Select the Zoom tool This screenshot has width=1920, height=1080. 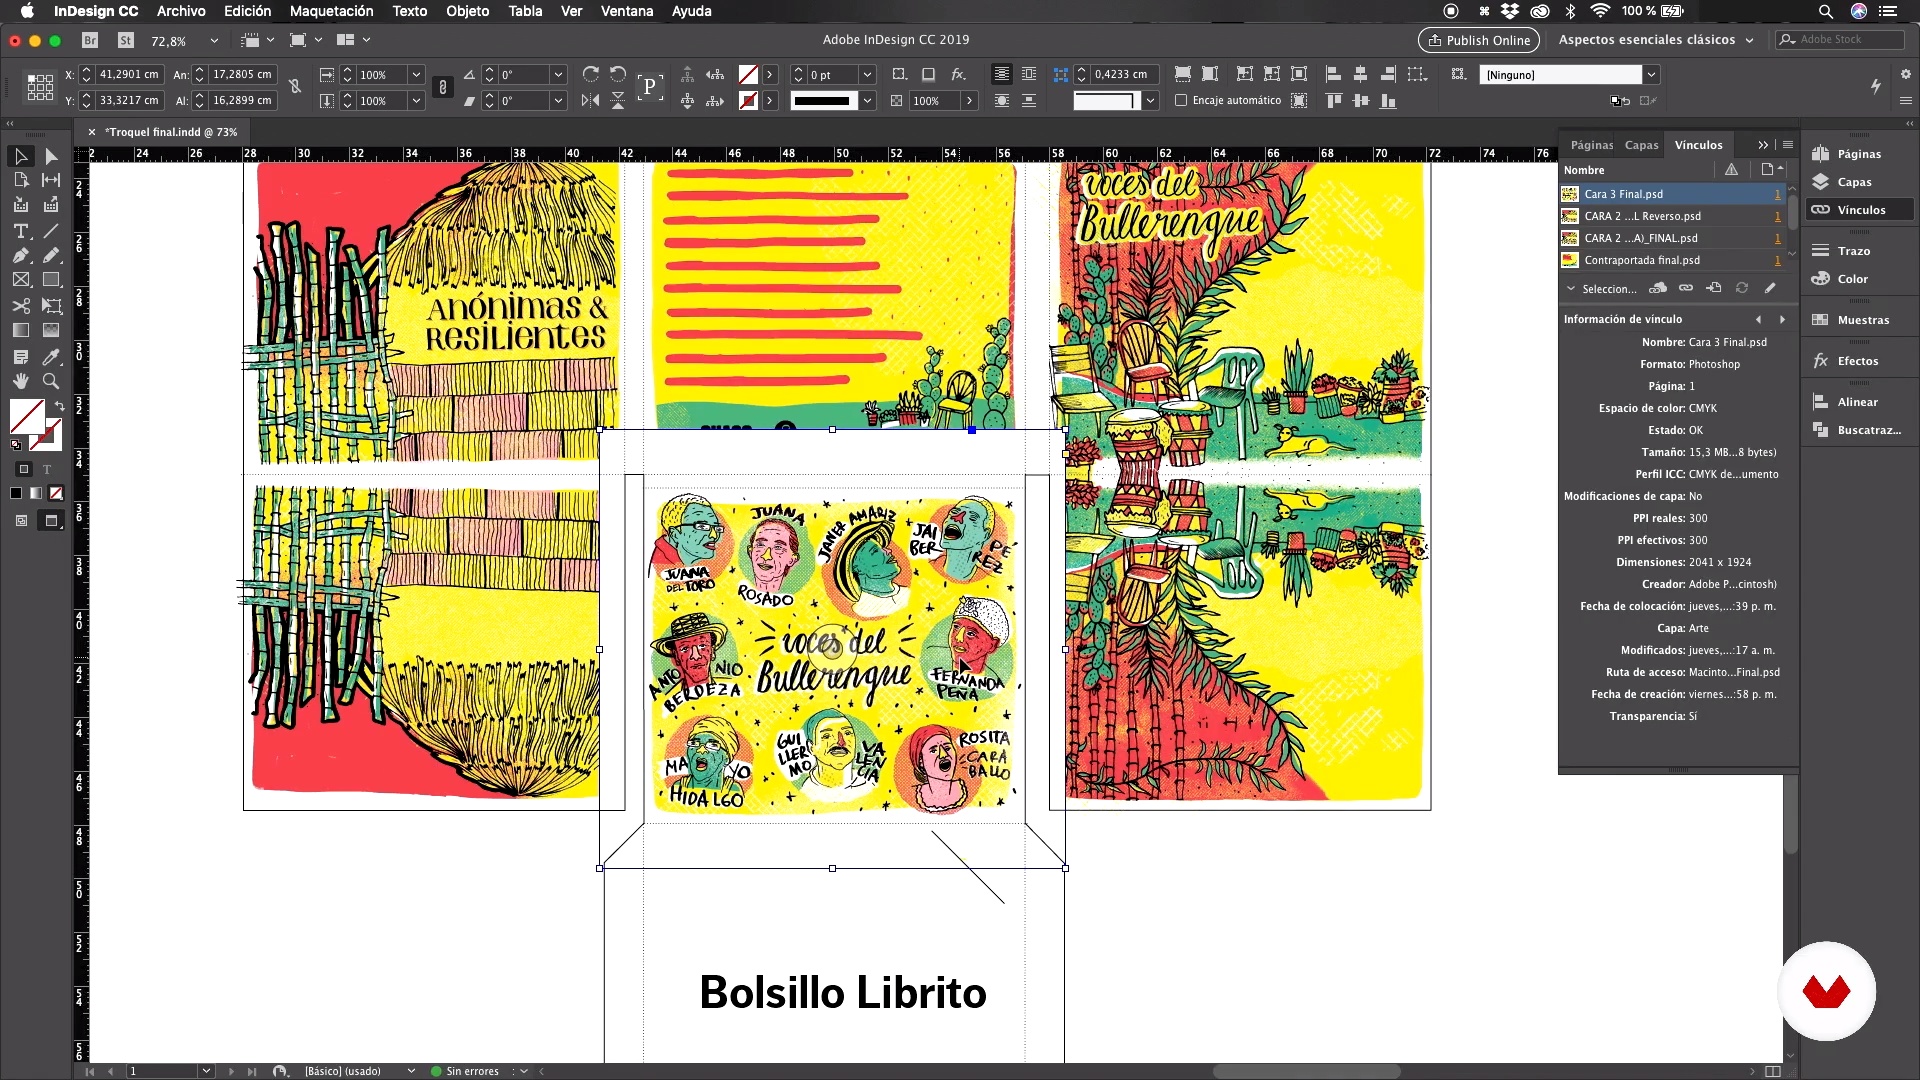[51, 381]
